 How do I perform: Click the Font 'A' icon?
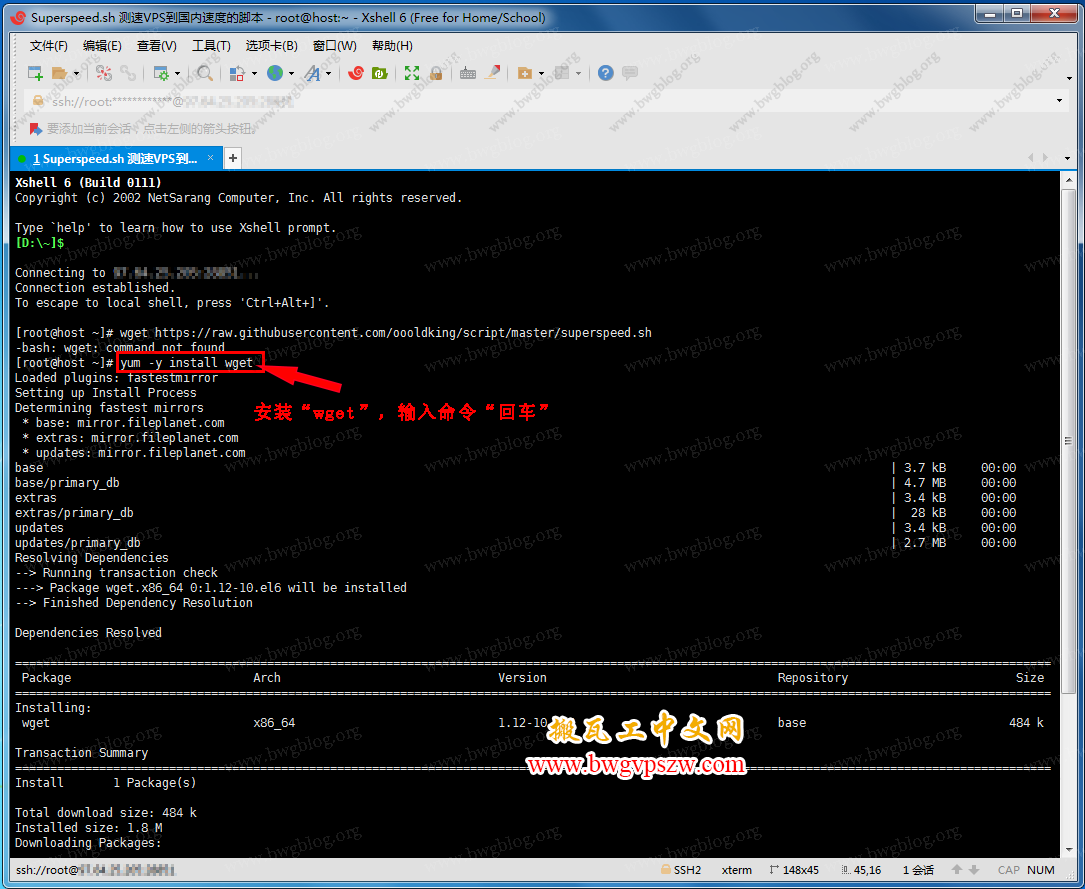pos(313,73)
